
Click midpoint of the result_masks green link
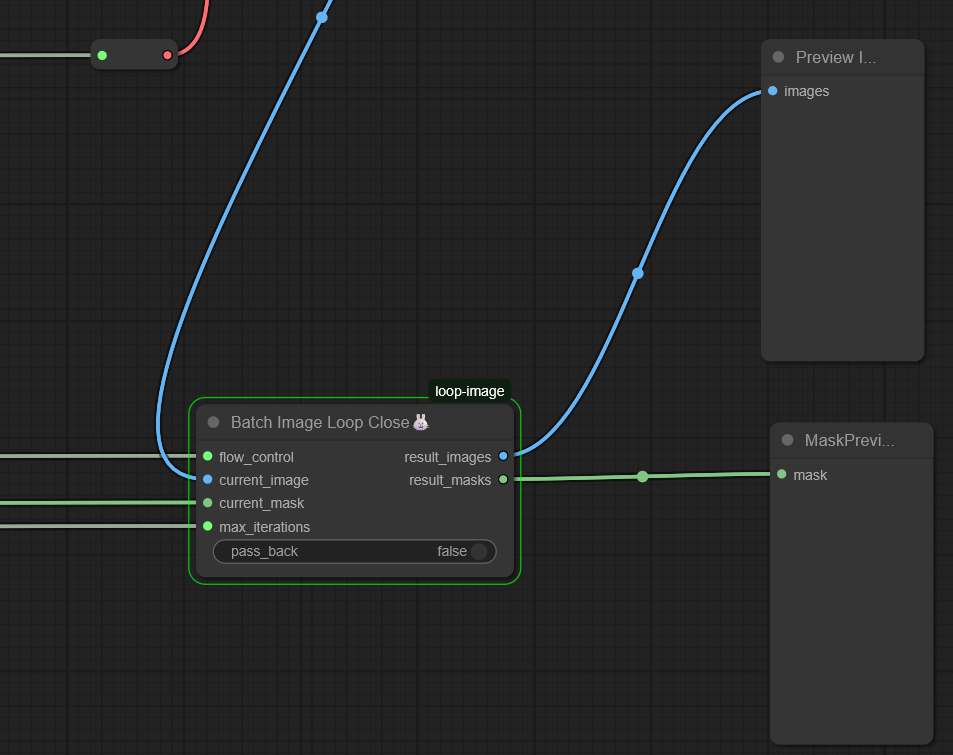[x=642, y=476]
